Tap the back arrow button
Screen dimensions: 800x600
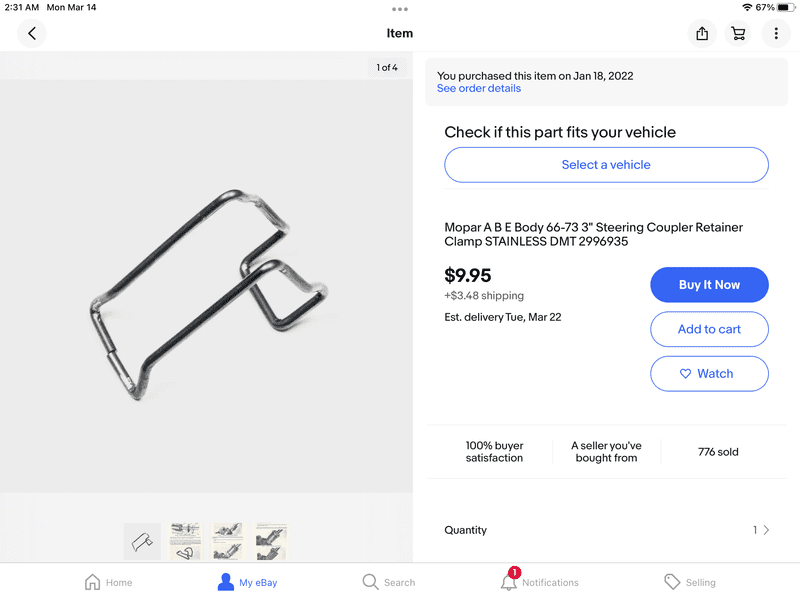coord(32,33)
